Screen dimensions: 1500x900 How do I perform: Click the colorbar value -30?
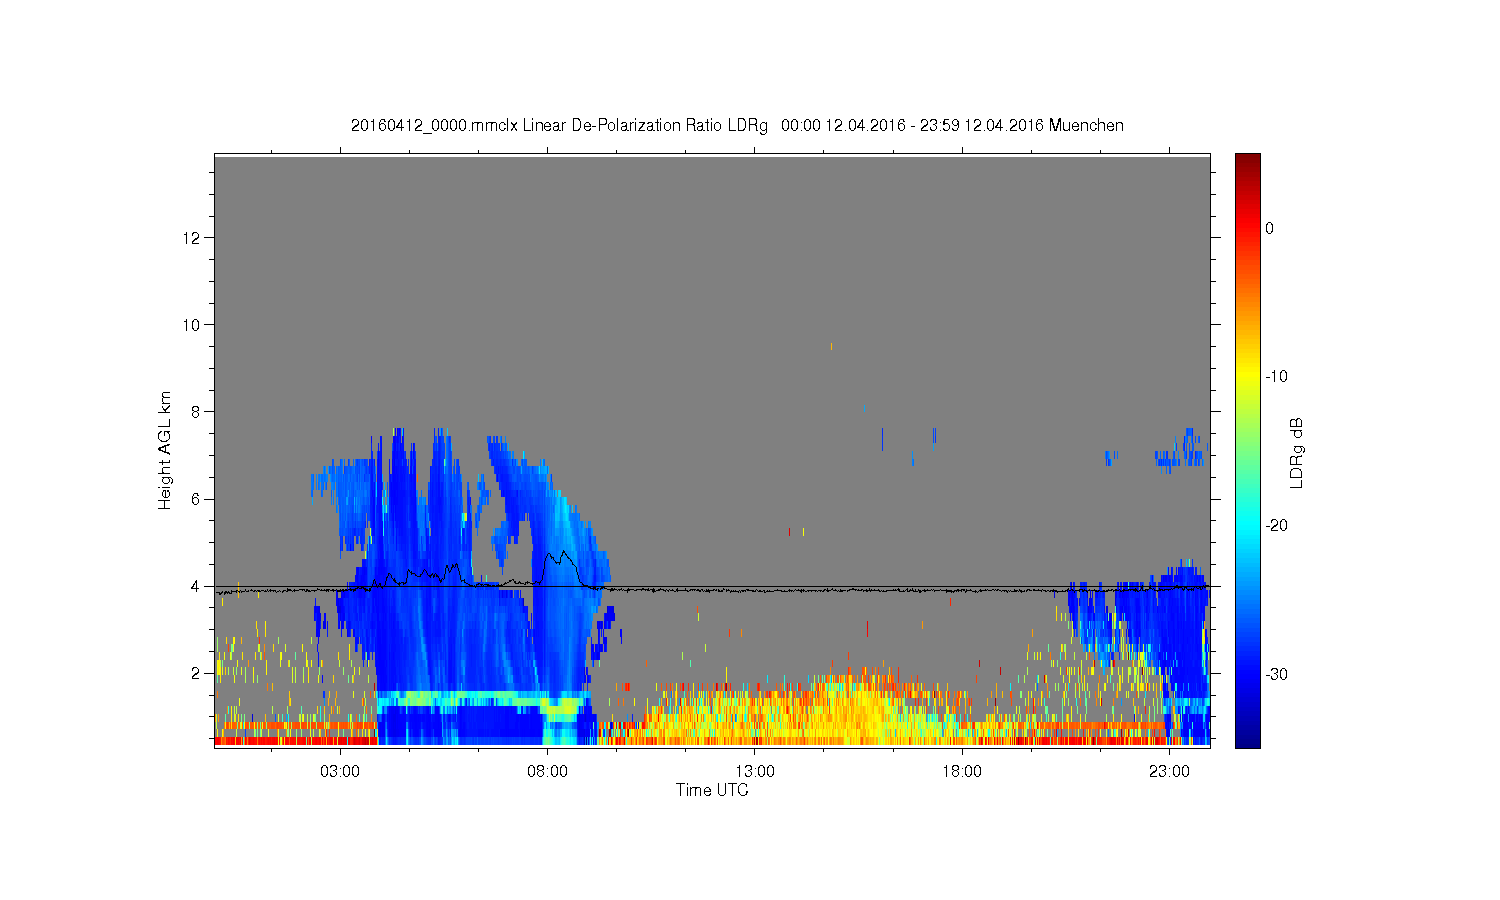point(1276,675)
